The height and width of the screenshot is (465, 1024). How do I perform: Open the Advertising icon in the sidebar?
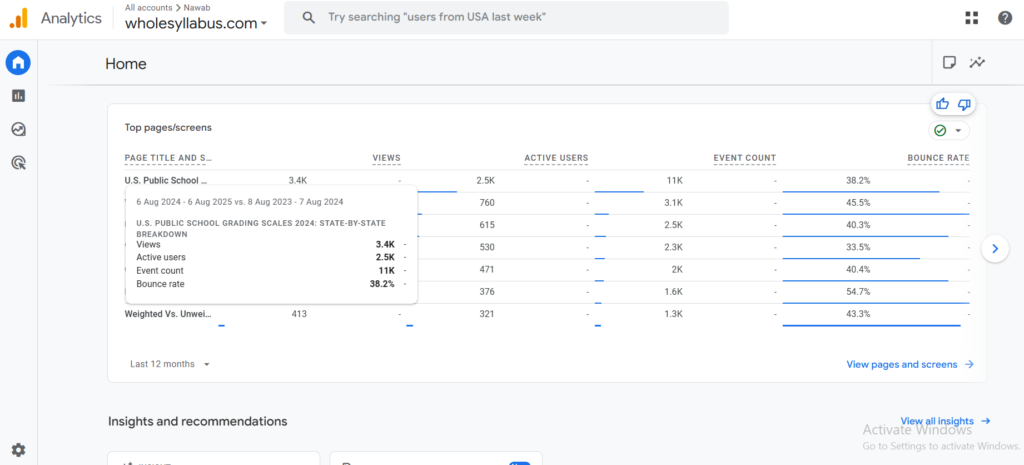[18, 163]
